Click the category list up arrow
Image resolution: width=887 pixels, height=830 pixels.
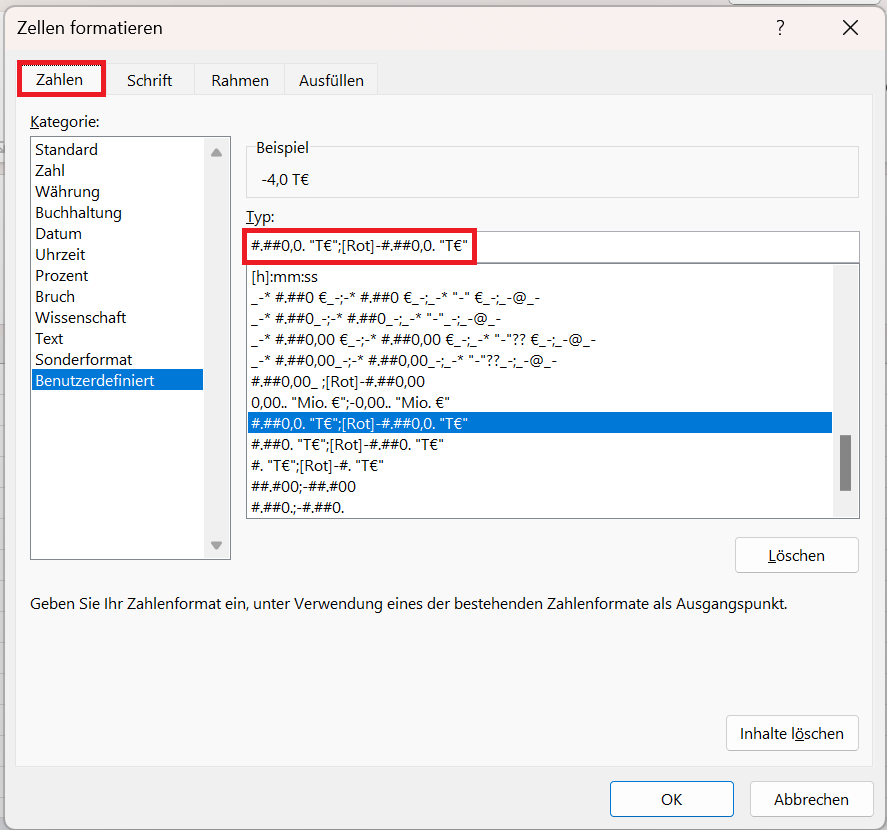(216, 153)
